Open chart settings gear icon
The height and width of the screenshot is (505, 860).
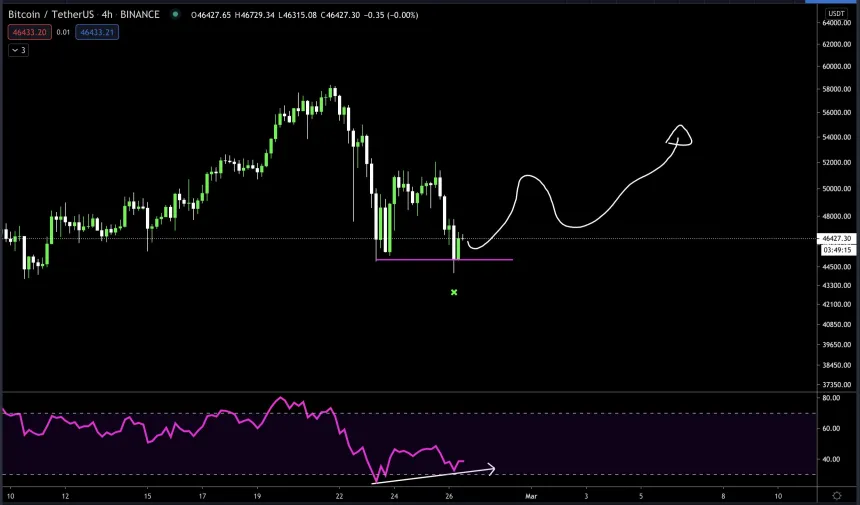tap(837, 496)
